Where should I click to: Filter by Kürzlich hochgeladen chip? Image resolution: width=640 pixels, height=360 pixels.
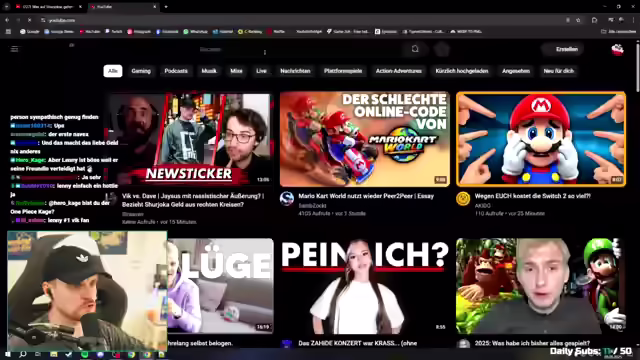point(462,71)
